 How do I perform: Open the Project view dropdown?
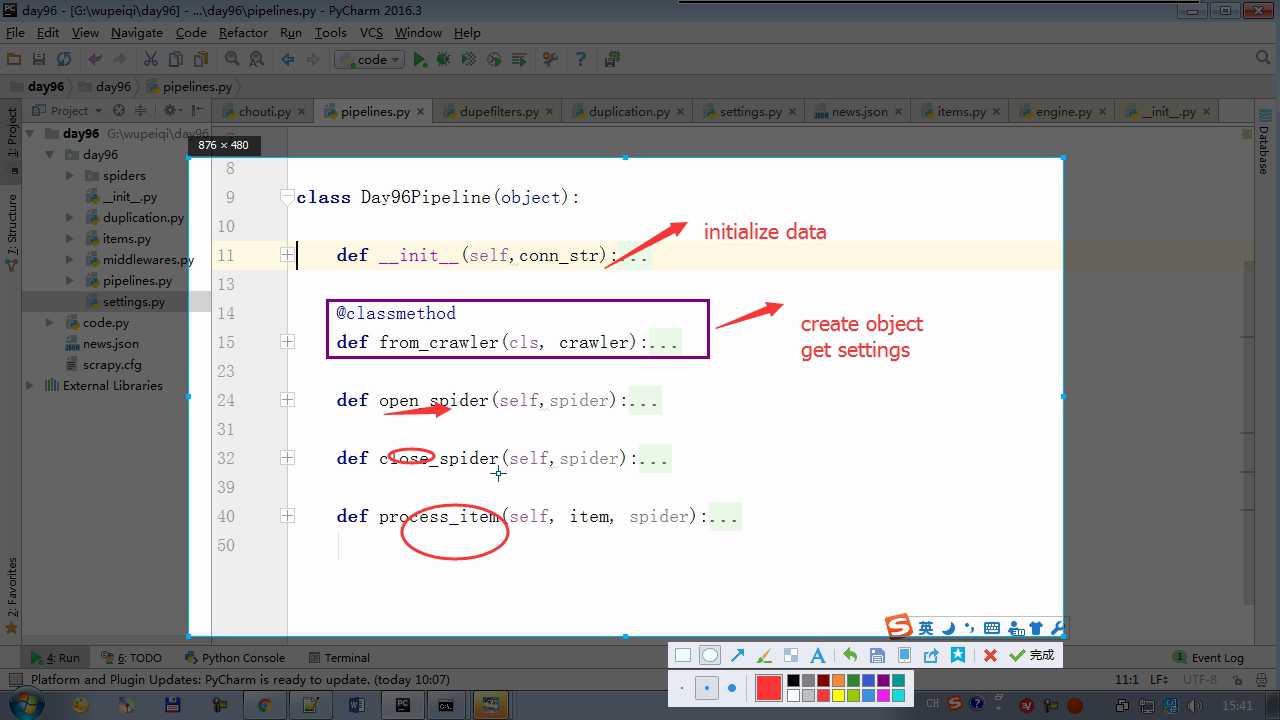67,111
